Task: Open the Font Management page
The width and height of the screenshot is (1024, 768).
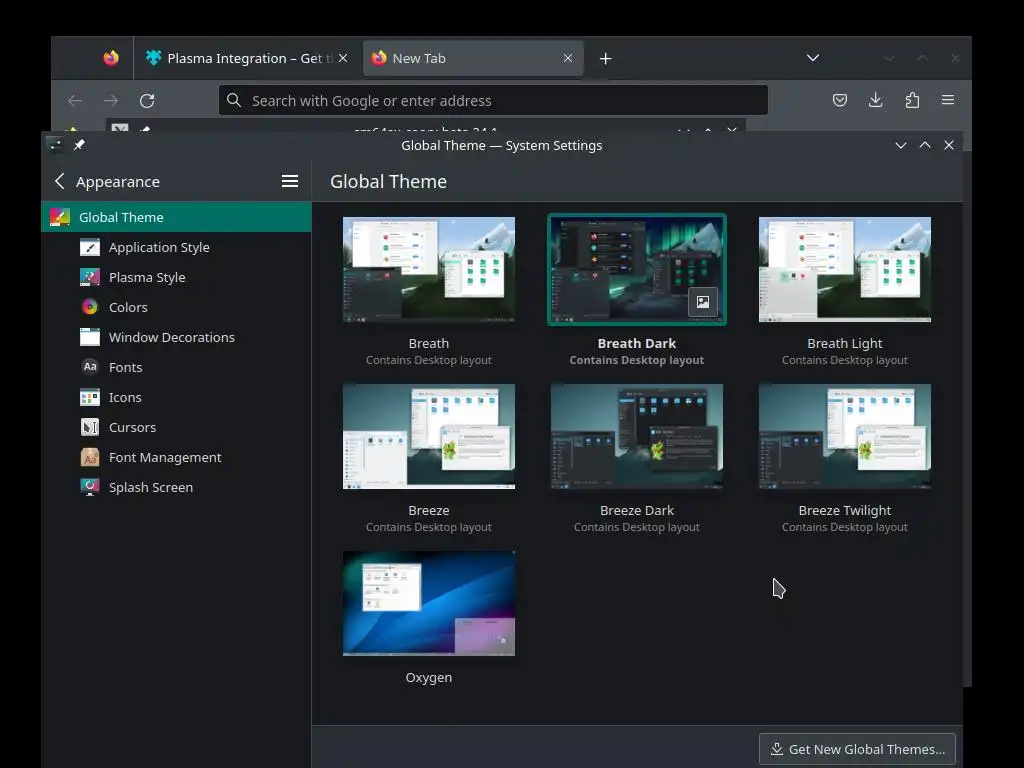Action: (176, 458)
